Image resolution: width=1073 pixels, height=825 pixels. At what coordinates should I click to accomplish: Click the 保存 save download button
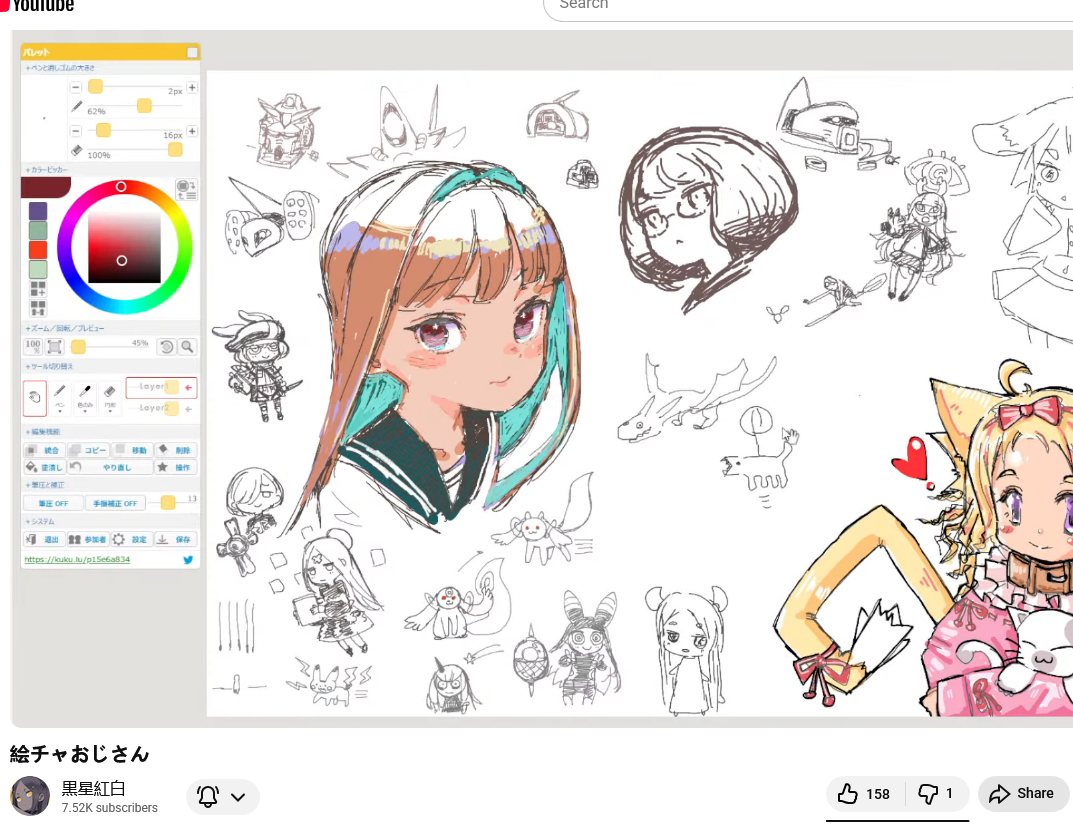coord(176,539)
